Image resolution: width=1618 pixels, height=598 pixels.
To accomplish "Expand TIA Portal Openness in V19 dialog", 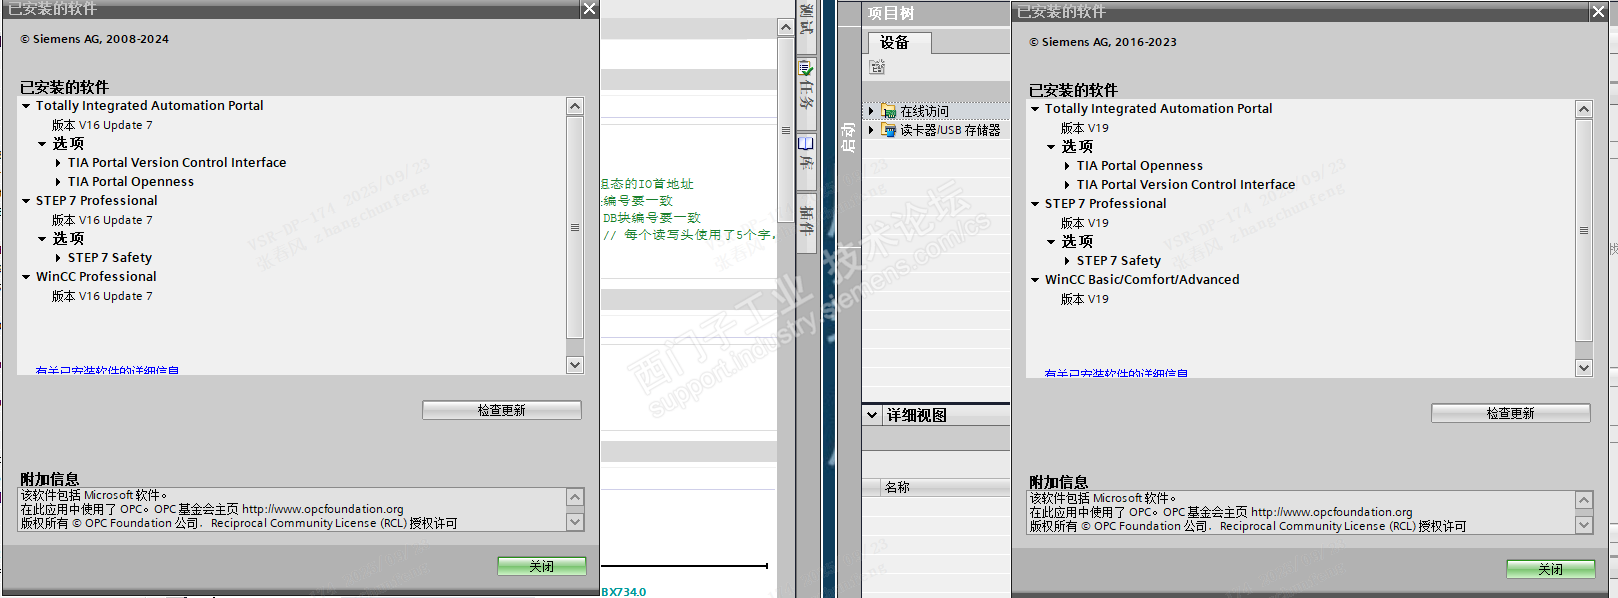I will click(1067, 166).
